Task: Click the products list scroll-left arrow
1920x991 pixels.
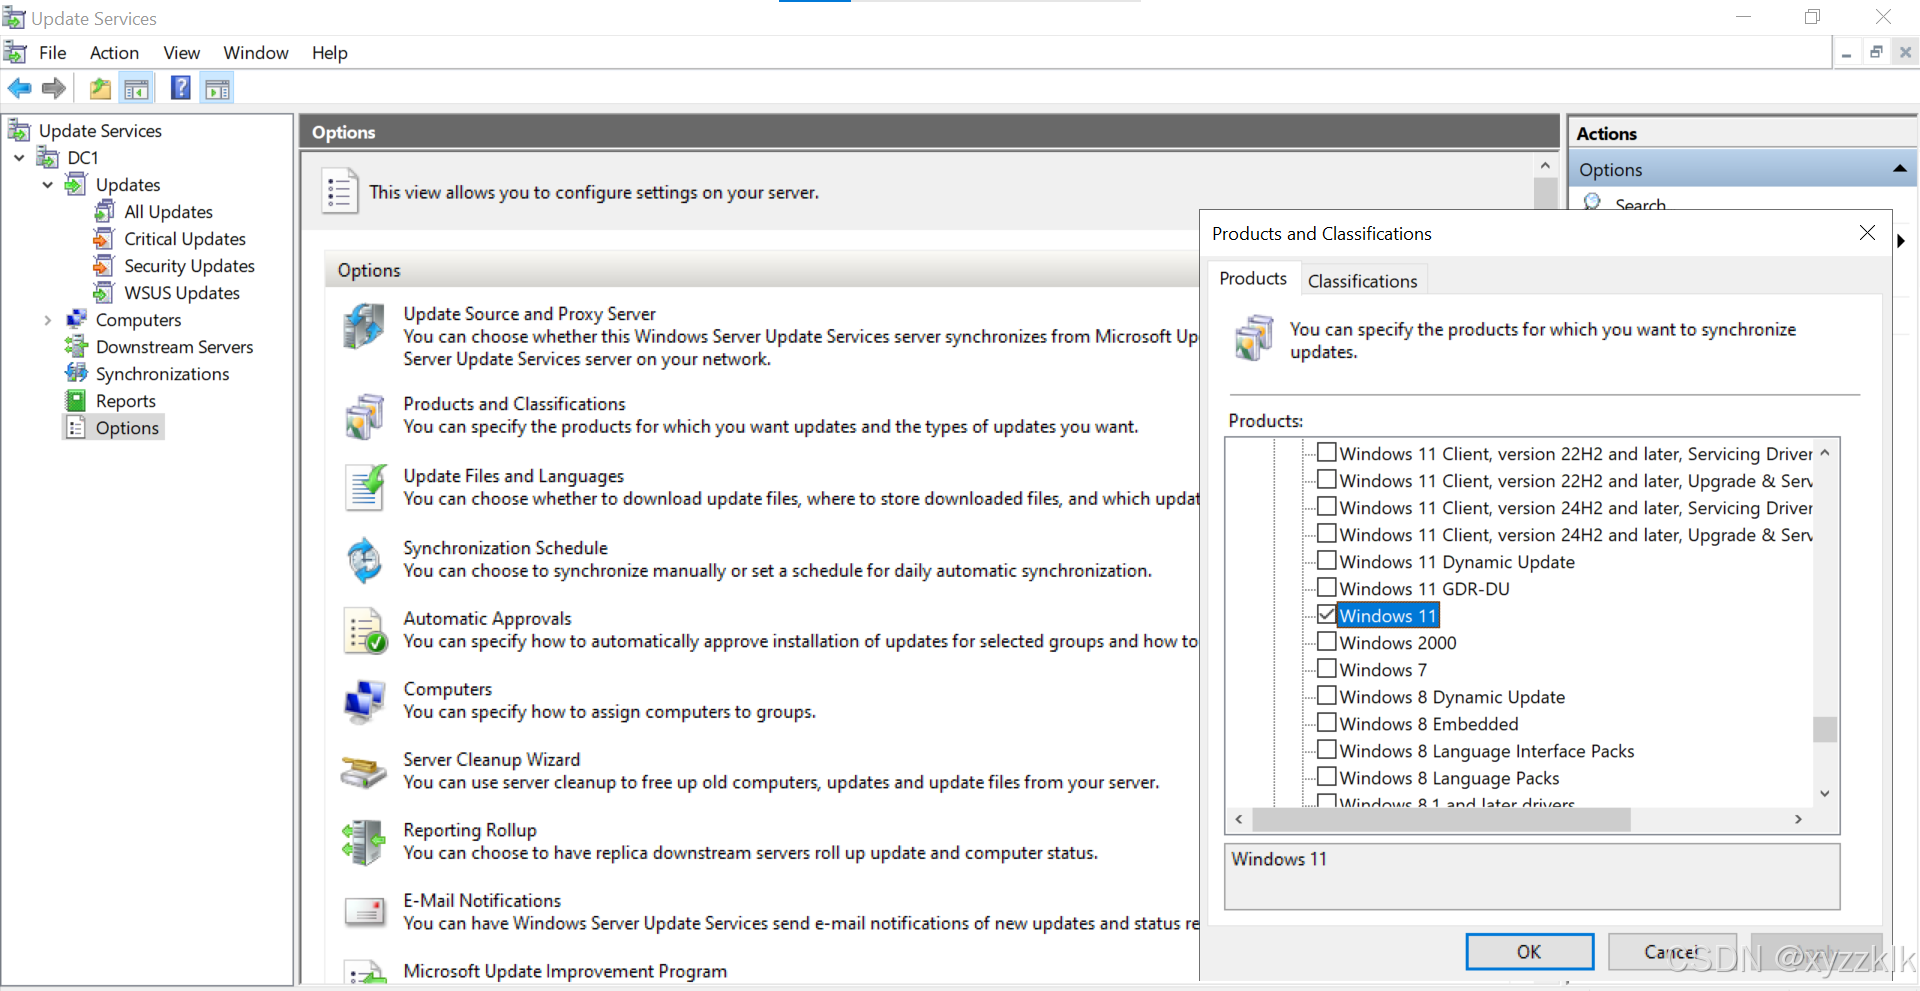Action: point(1239,819)
